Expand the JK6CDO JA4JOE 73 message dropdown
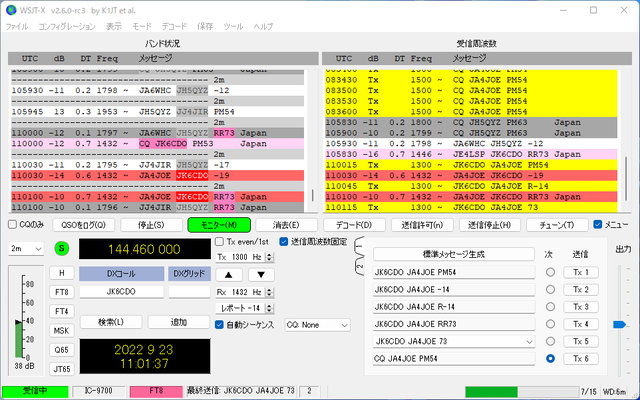 pos(529,342)
